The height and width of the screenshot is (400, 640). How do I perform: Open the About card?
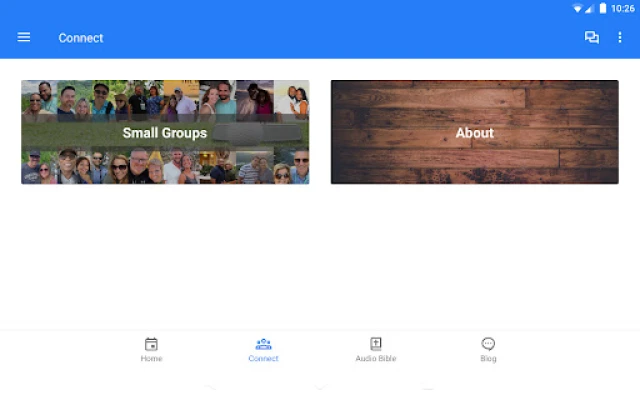[475, 132]
